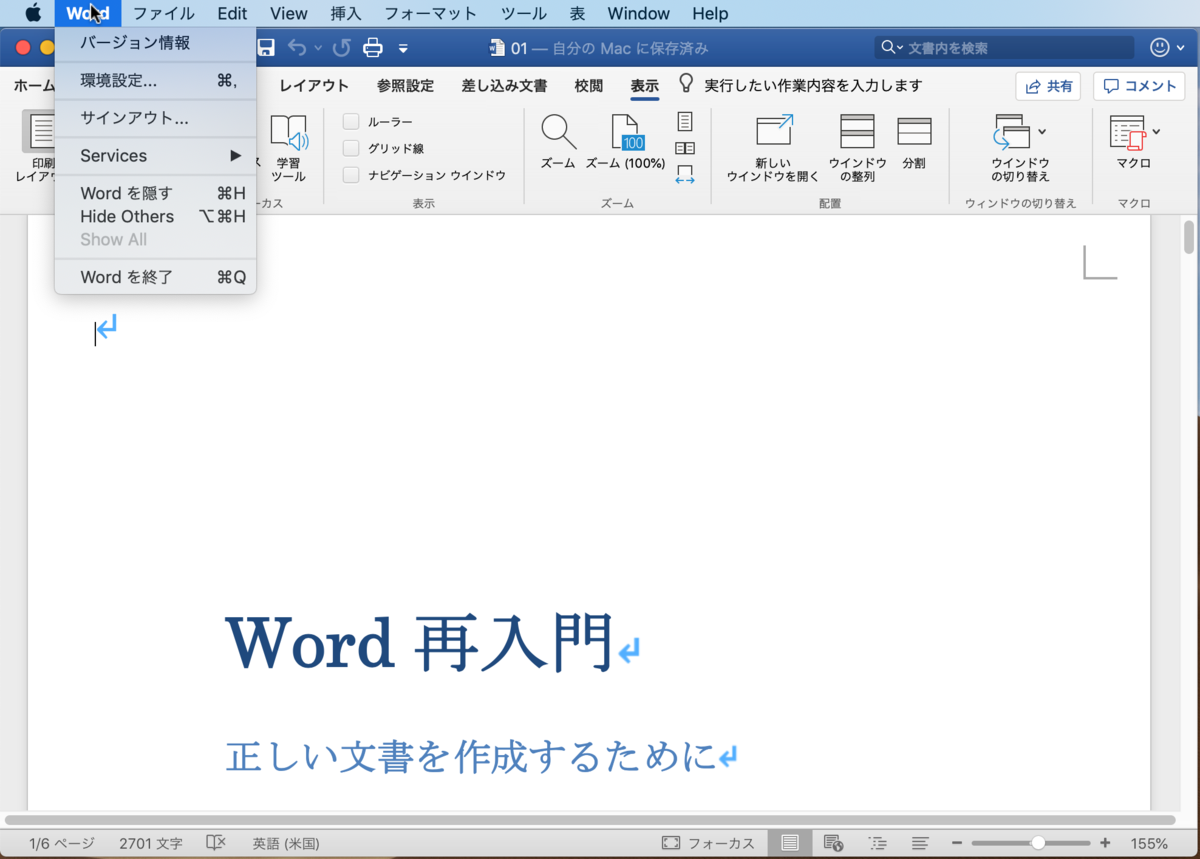
Task: Toggle the Navigation Window (ナビゲーション ウインドウ) checkbox
Action: tap(351, 175)
